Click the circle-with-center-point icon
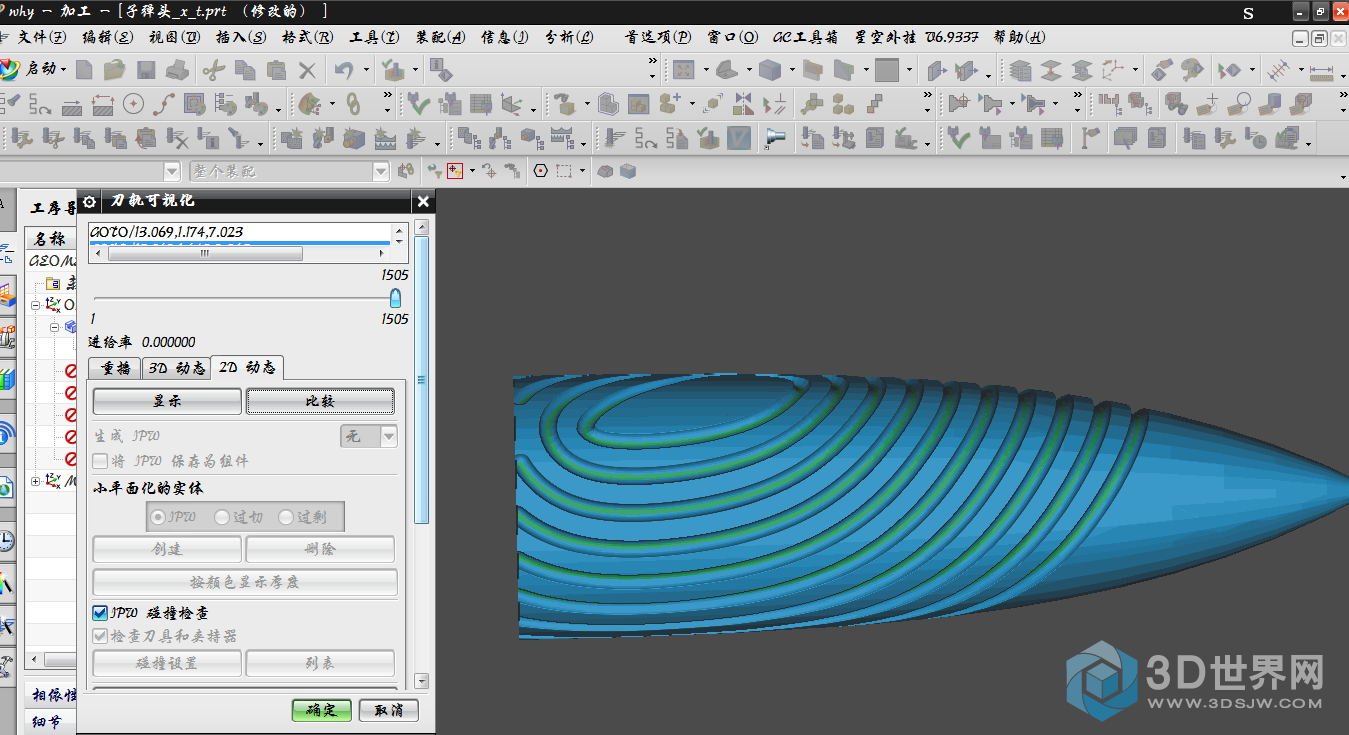The width and height of the screenshot is (1349, 735). [133, 103]
